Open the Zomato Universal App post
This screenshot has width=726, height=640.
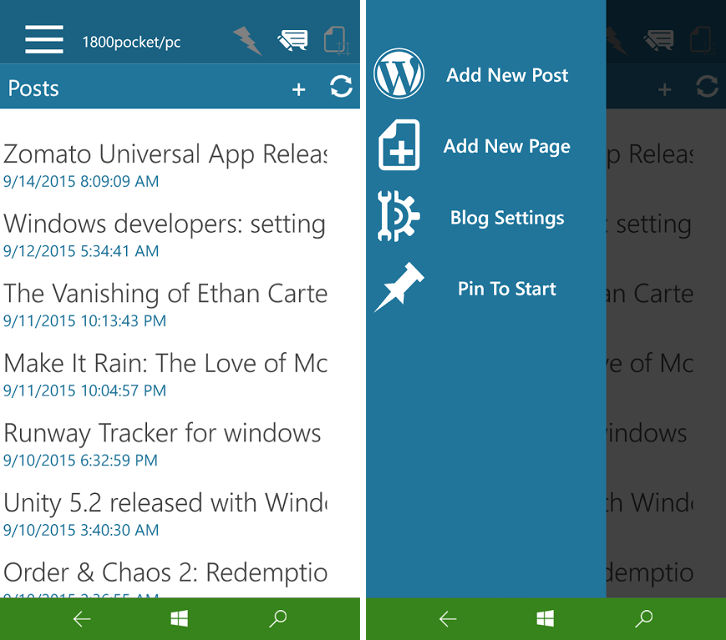pos(165,154)
